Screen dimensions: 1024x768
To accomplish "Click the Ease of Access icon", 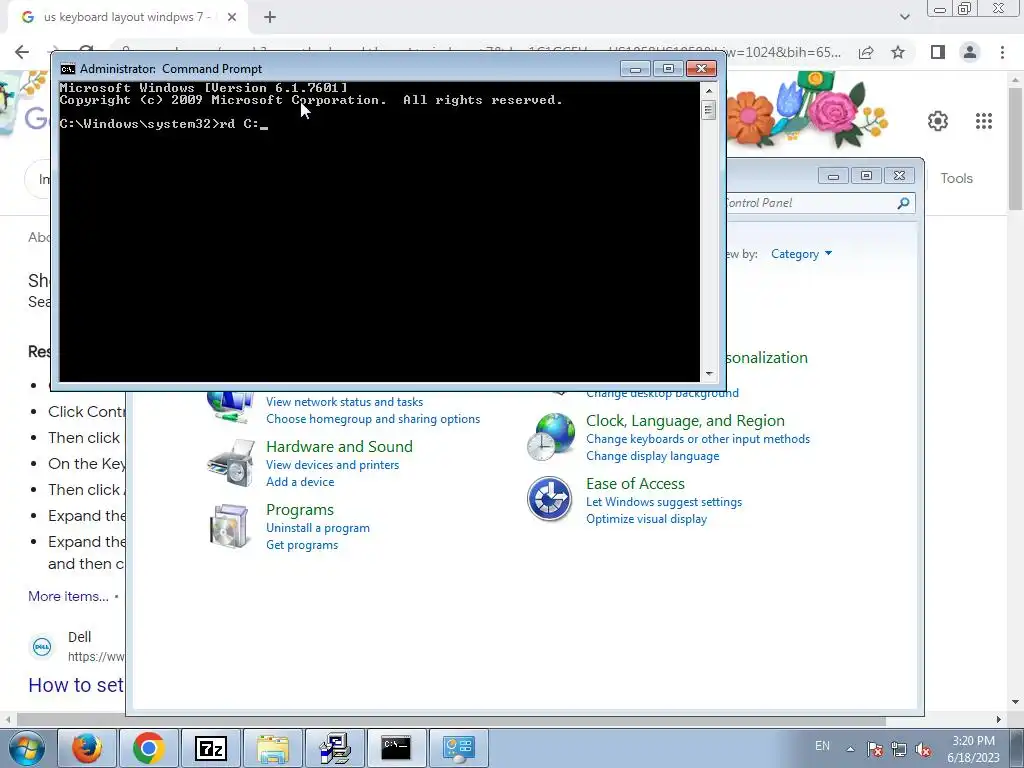I will pos(550,499).
